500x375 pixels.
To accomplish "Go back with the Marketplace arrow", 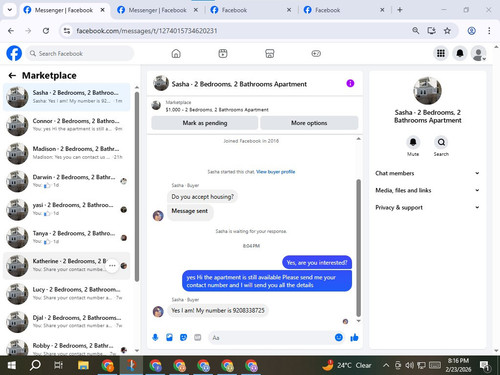I will tap(12, 76).
